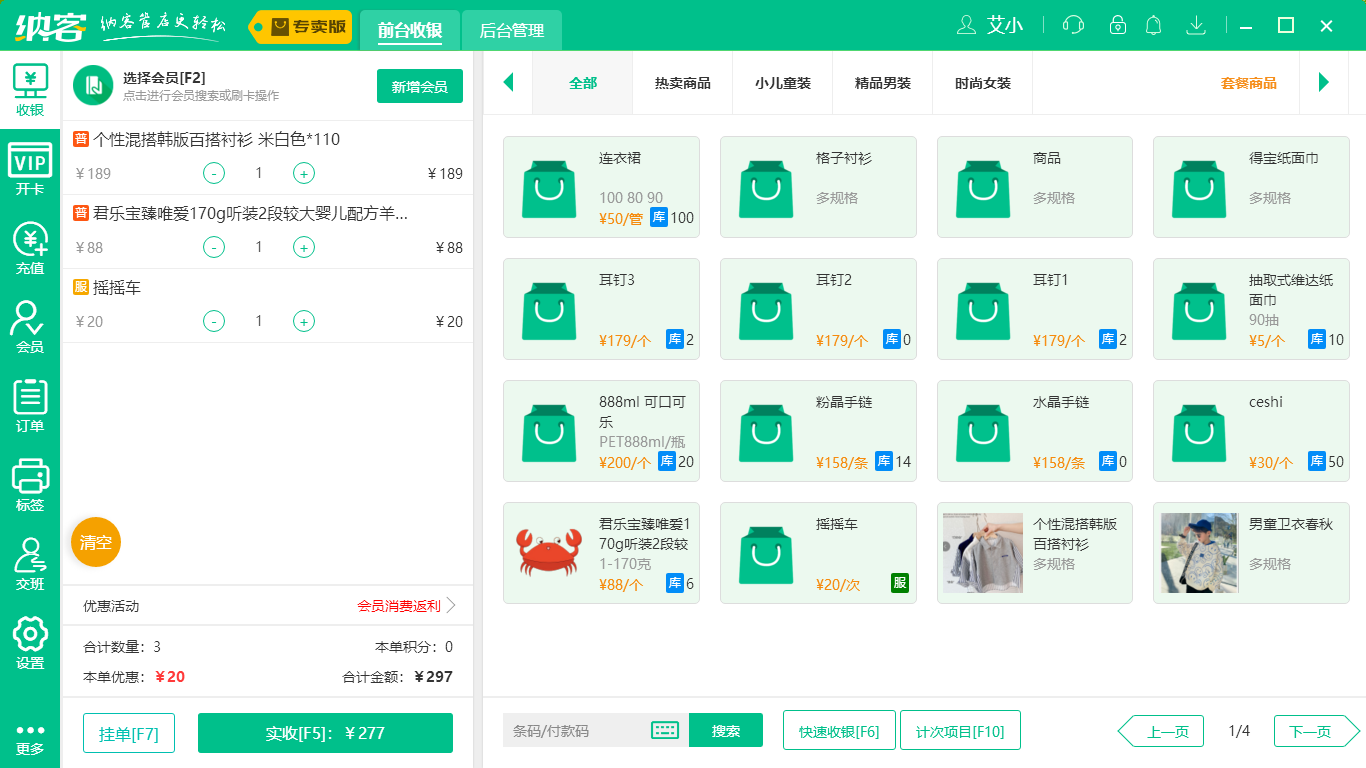
Task: Select the 时尚女装 category tab
Action: tap(982, 83)
